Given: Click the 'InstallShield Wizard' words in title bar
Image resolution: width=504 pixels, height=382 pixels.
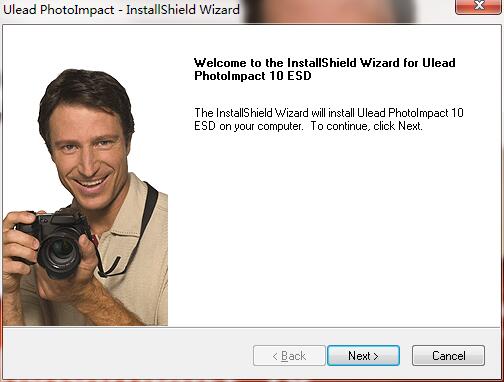Looking at the screenshot, I should (183, 9).
